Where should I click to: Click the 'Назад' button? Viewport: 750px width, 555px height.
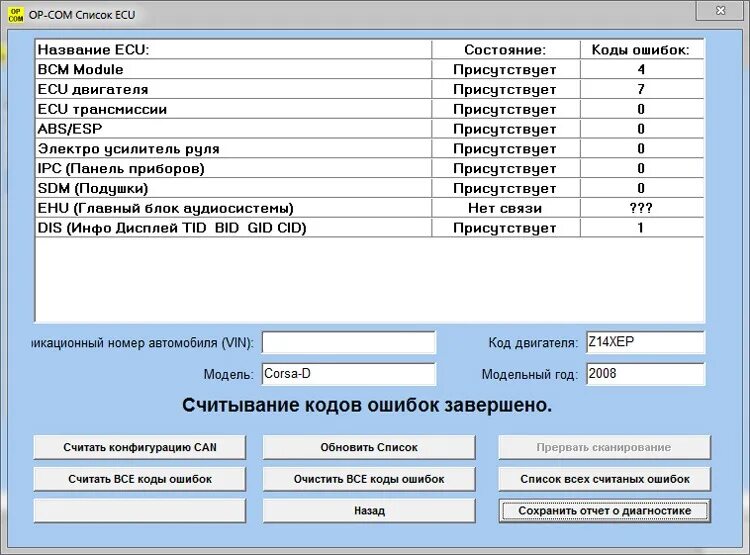[x=369, y=511]
